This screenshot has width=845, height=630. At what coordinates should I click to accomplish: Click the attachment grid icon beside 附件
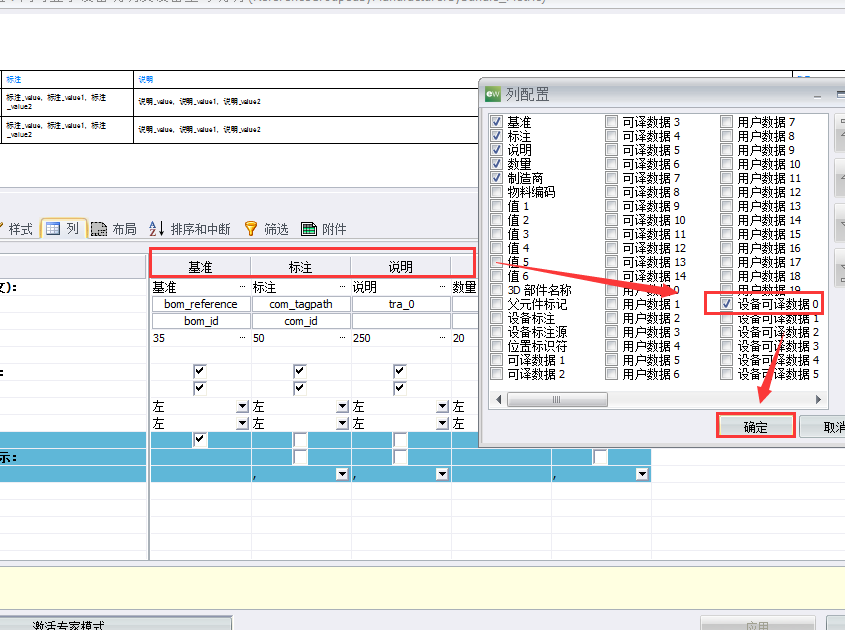(x=309, y=229)
